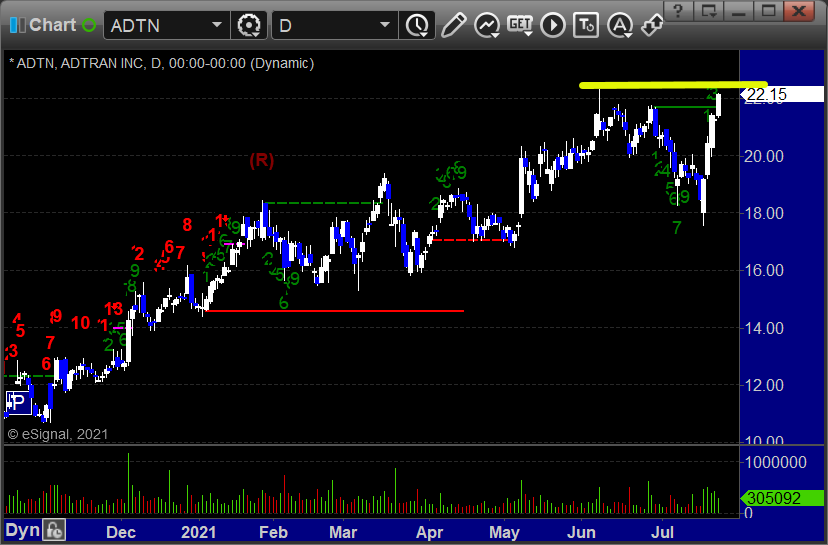Open the window options dropdown icon
The width and height of the screenshot is (828, 545).
click(708, 11)
